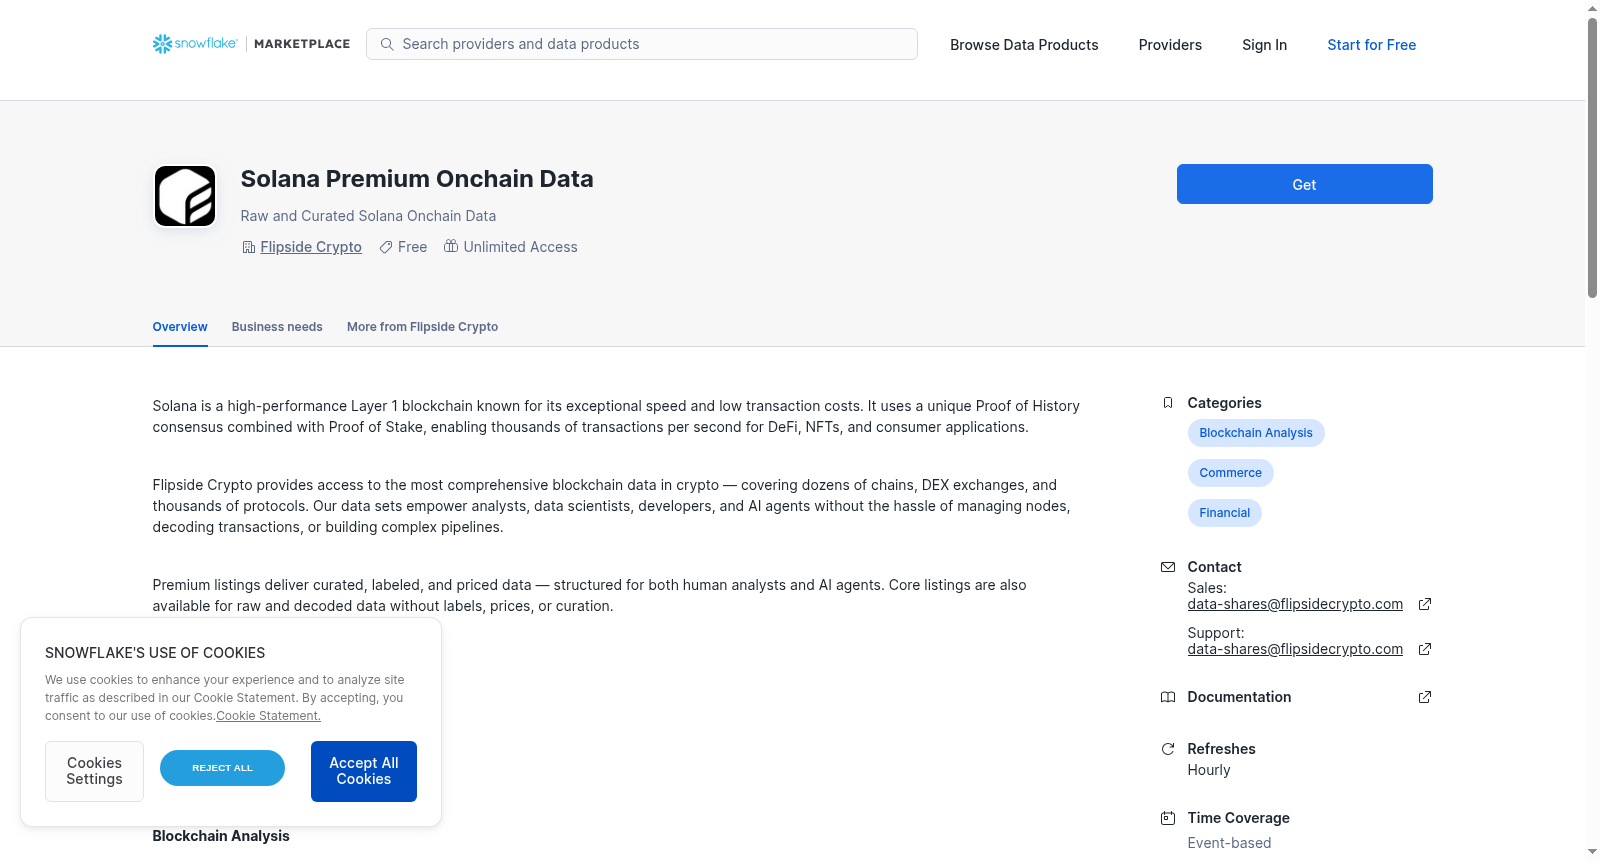Click the Categories heading
1600x861 pixels.
coord(1224,403)
